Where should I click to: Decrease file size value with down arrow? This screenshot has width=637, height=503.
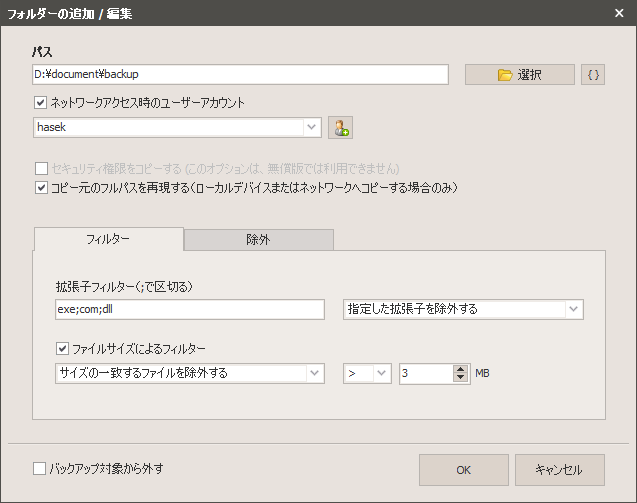460,377
